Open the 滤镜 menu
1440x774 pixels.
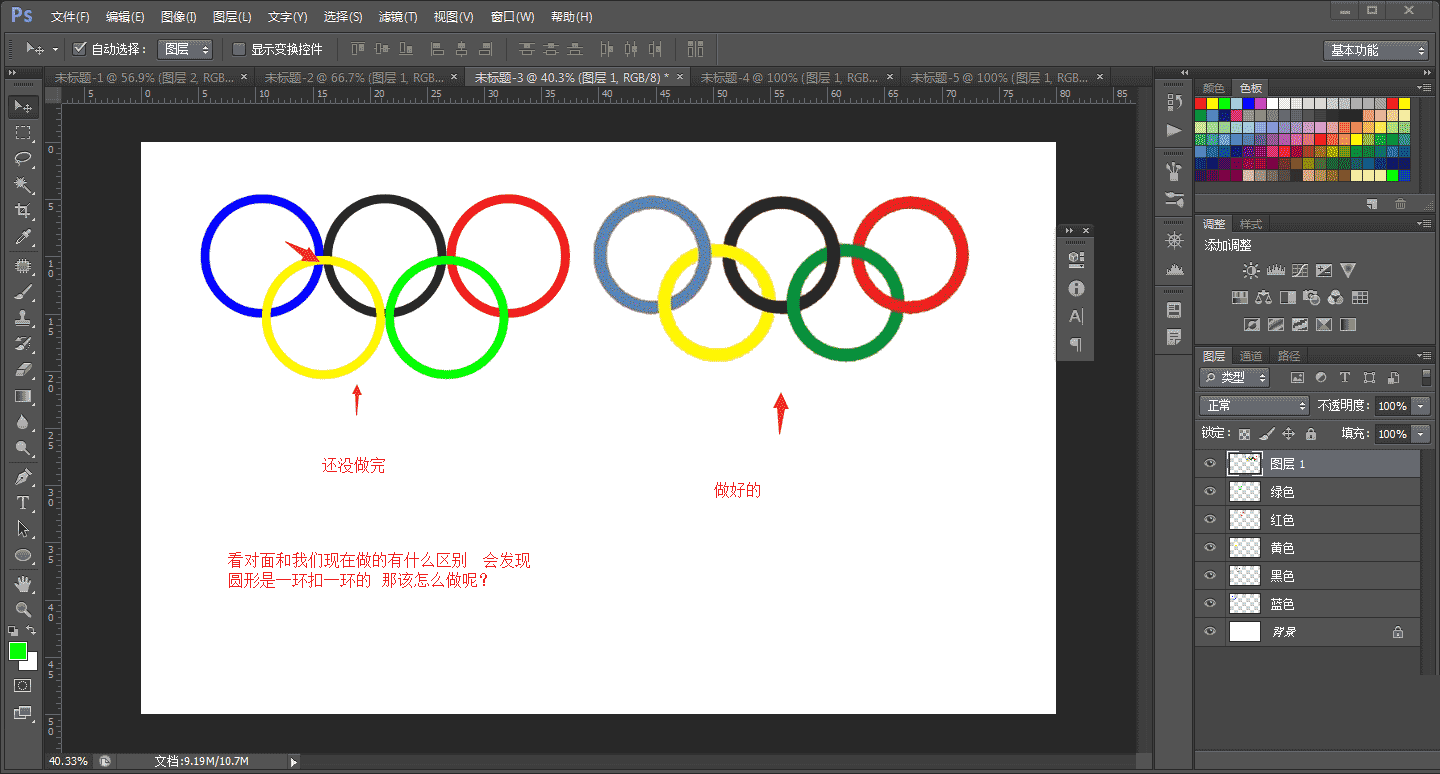tap(396, 16)
